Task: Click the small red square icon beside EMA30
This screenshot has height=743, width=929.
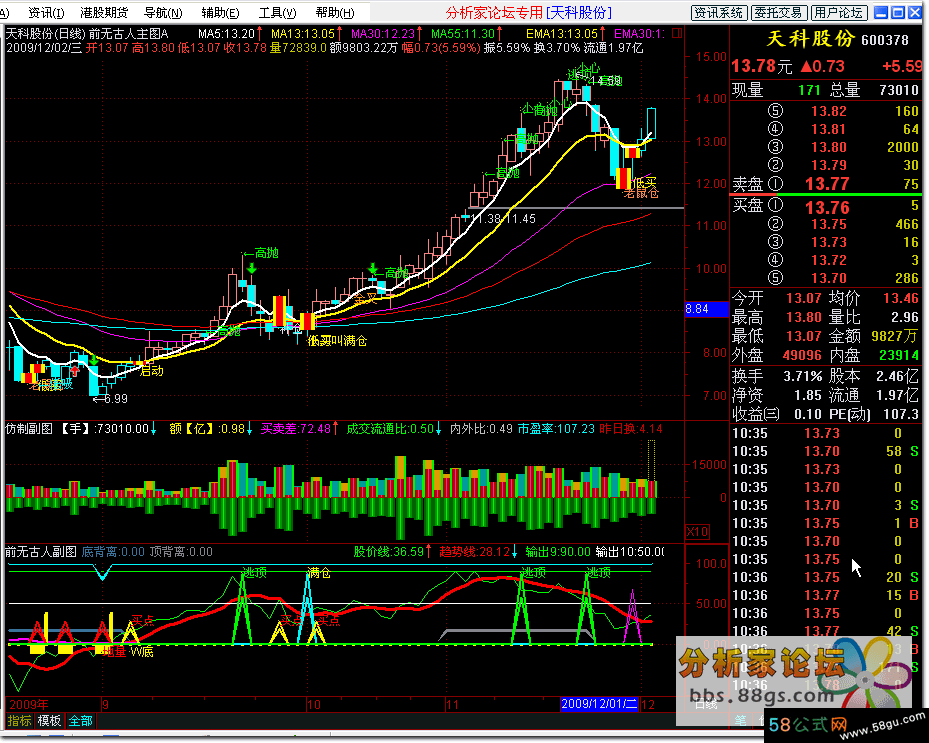Action: tap(677, 33)
